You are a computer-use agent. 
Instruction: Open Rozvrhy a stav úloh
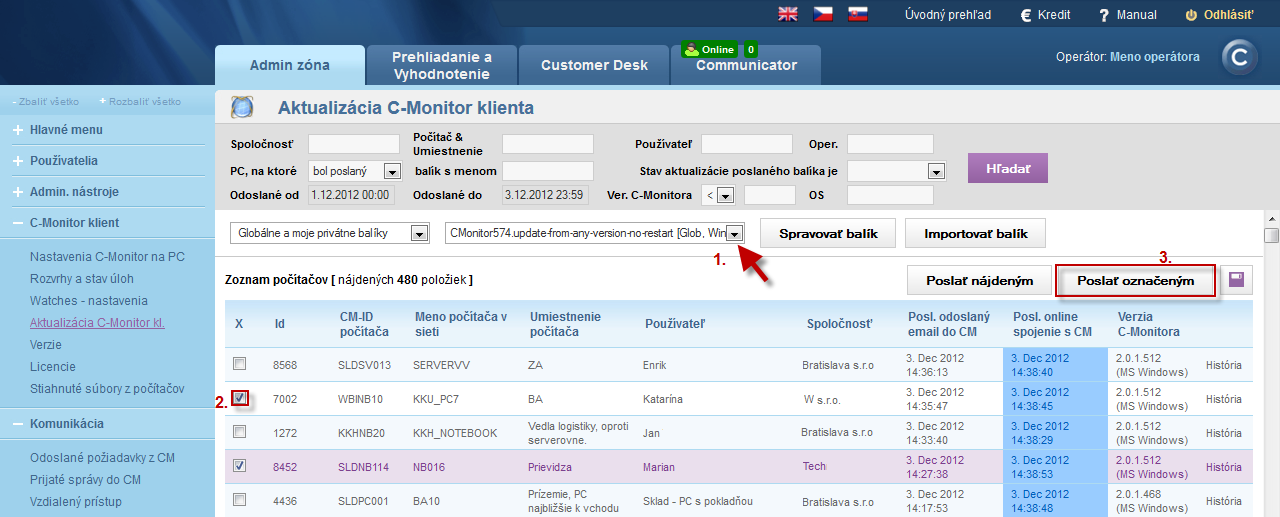pos(82,279)
